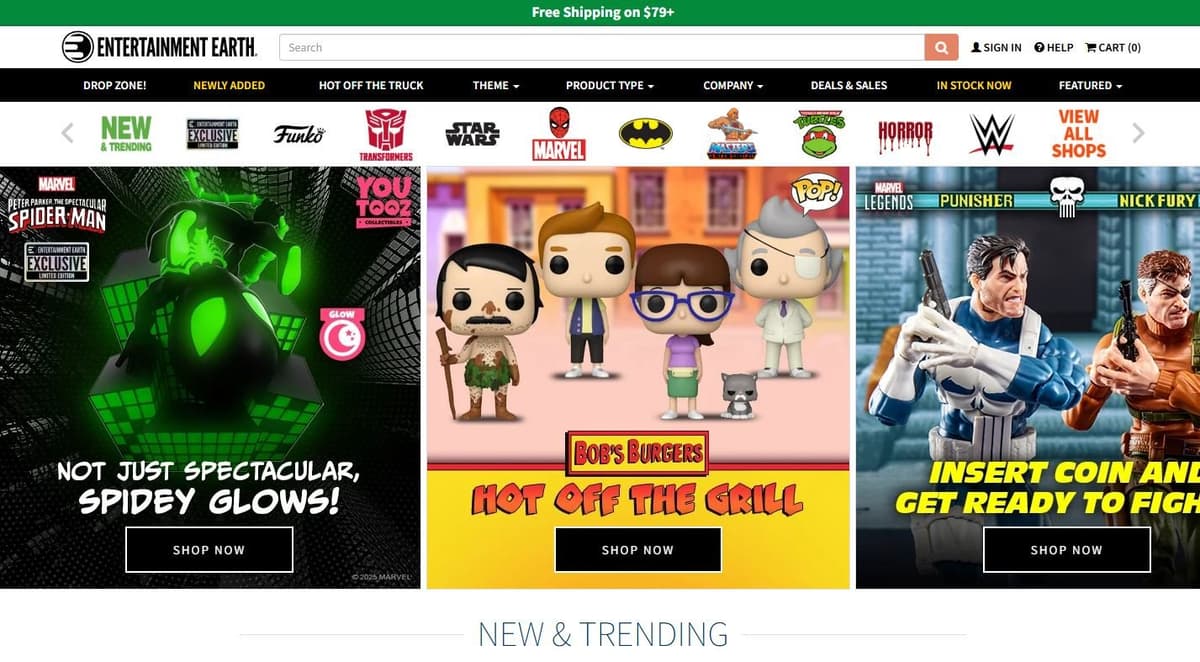Select In Stock Now menu item
Image resolution: width=1200 pixels, height=662 pixels.
click(x=974, y=85)
